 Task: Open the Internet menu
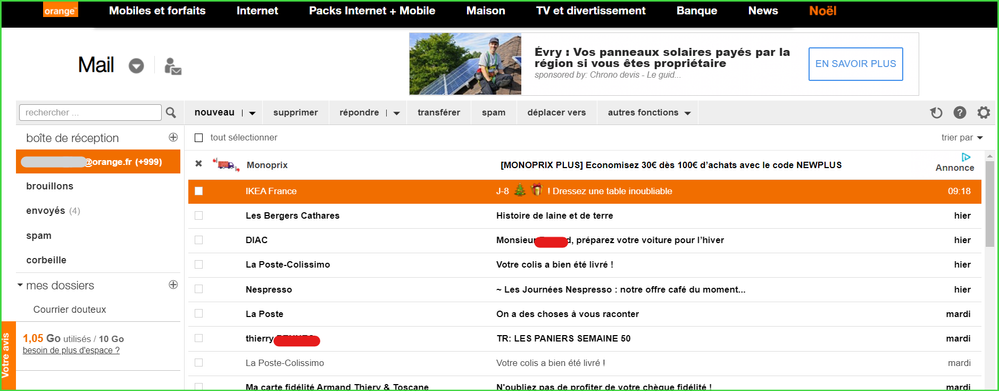[257, 11]
